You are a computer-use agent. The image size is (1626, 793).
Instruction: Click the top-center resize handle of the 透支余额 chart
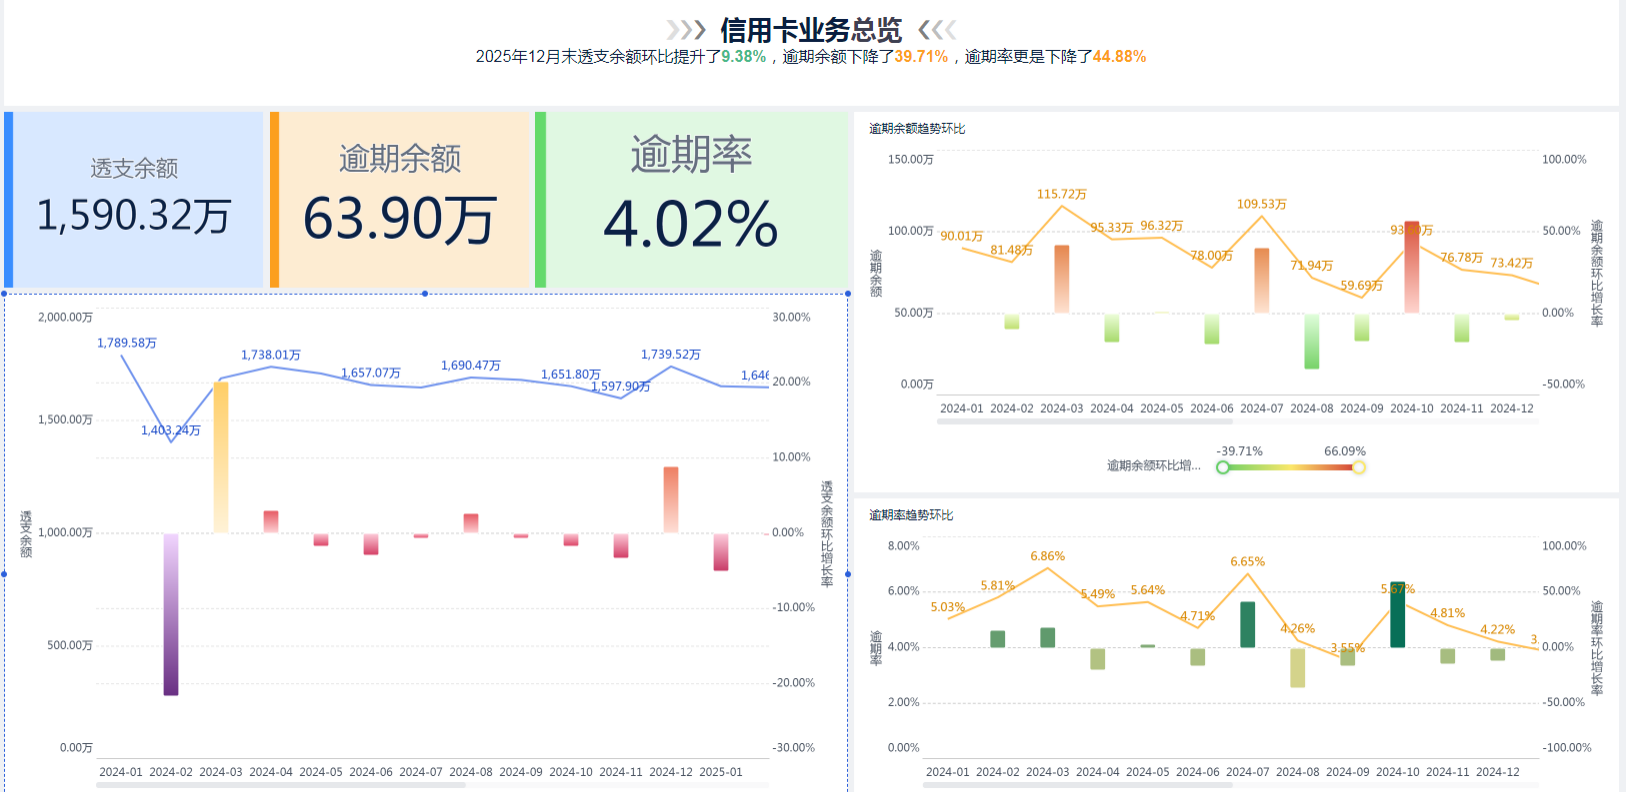(425, 293)
